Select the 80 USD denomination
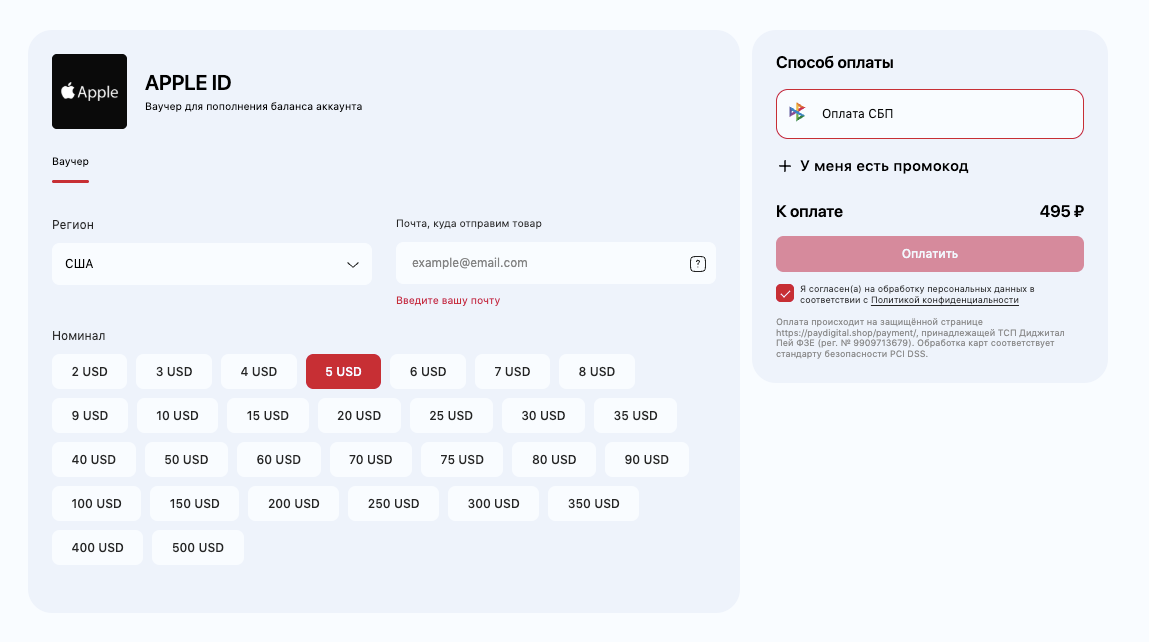Screen dimensions: 1149x642 [554, 460]
